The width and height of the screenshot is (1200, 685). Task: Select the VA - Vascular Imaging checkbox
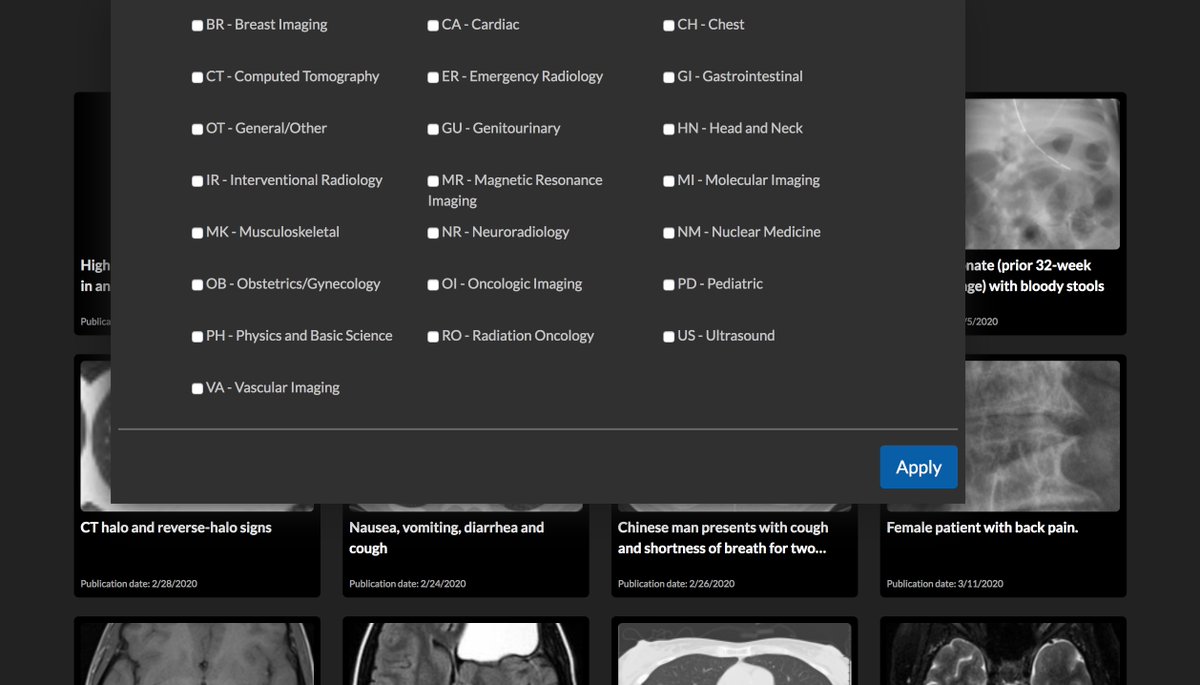tap(197, 389)
